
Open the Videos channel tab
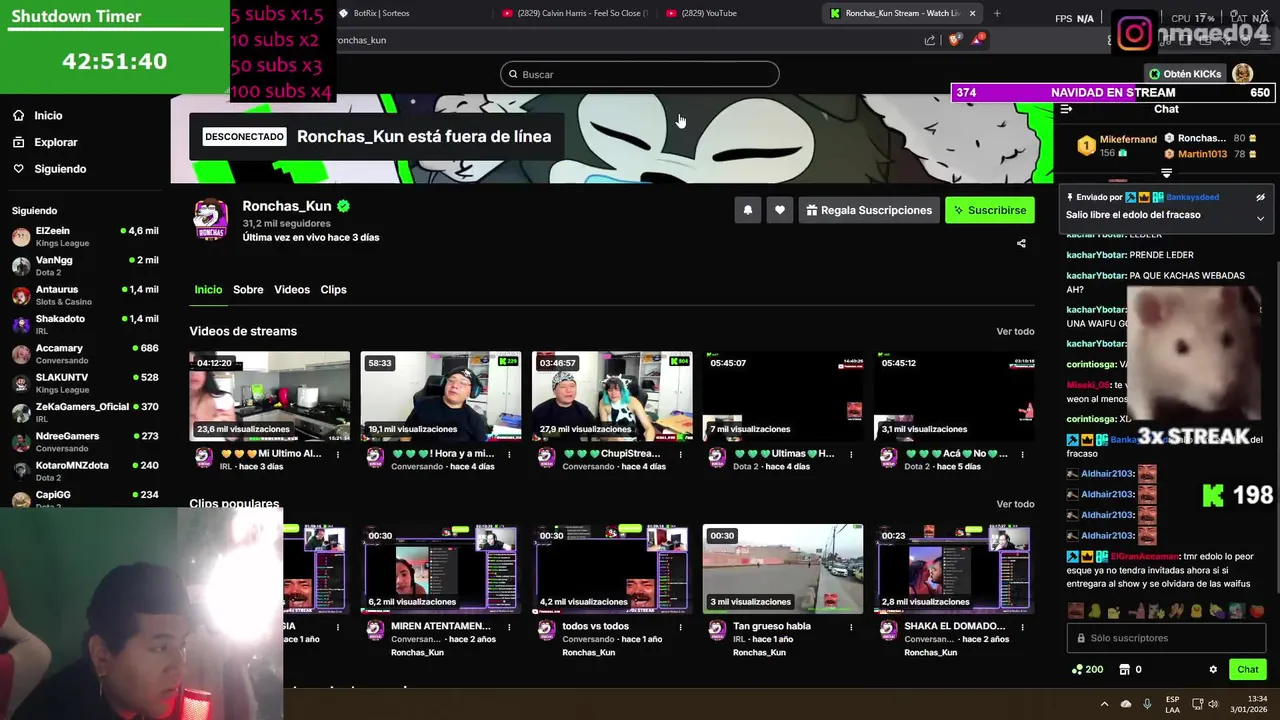[x=292, y=289]
